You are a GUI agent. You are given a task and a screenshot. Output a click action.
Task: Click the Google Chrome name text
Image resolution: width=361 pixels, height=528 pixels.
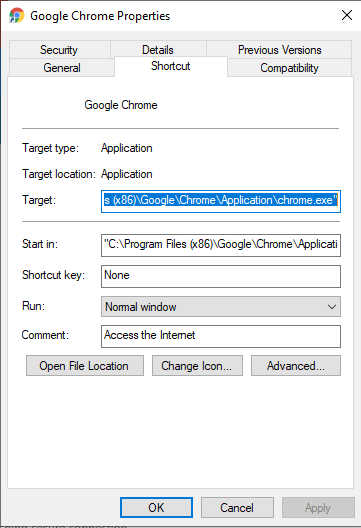tap(121, 105)
